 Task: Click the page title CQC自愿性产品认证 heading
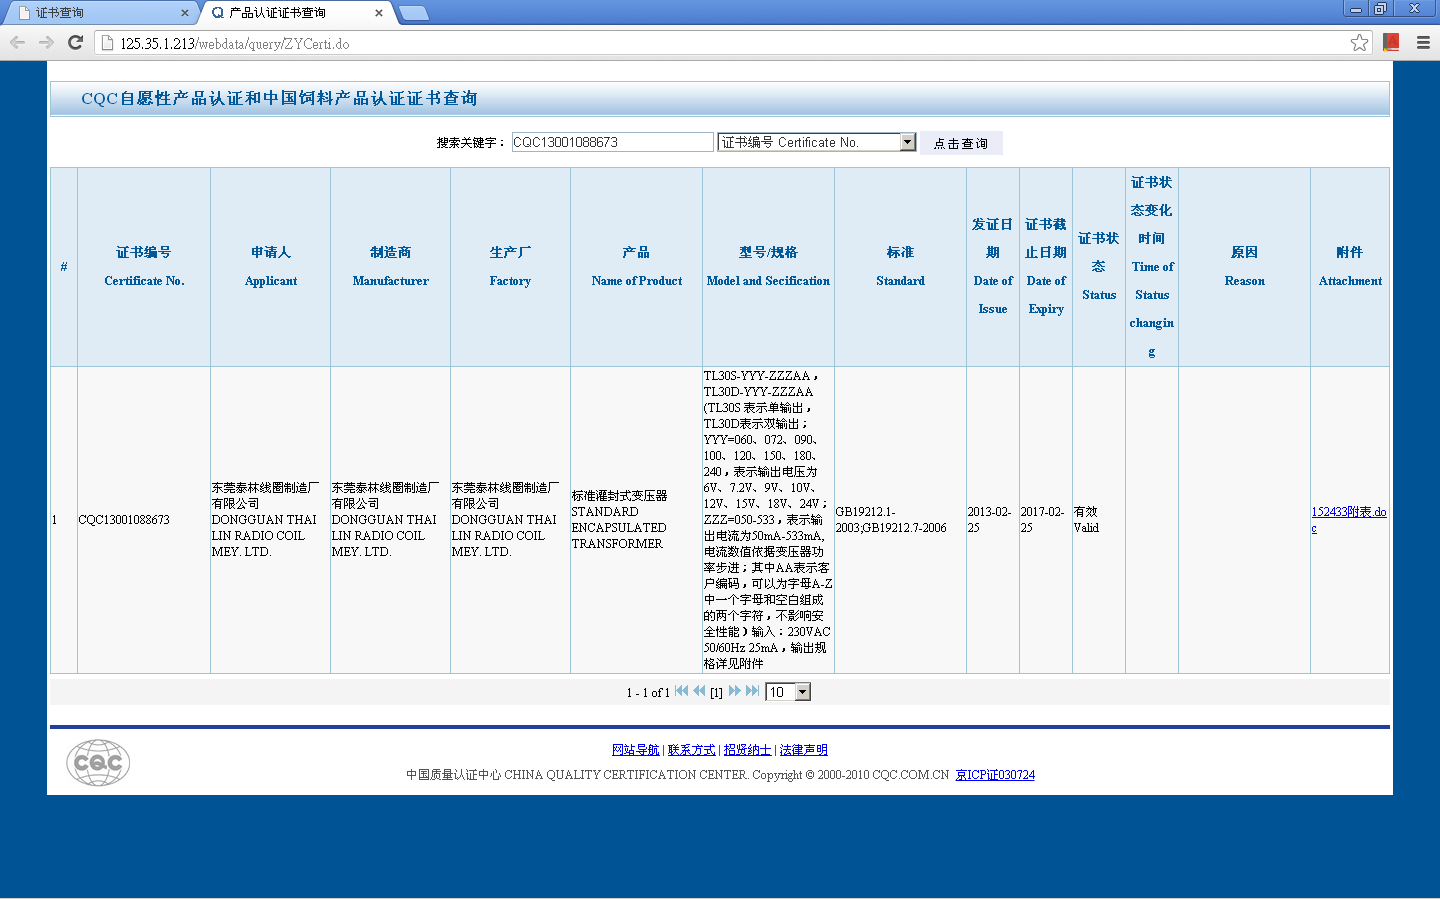point(279,98)
